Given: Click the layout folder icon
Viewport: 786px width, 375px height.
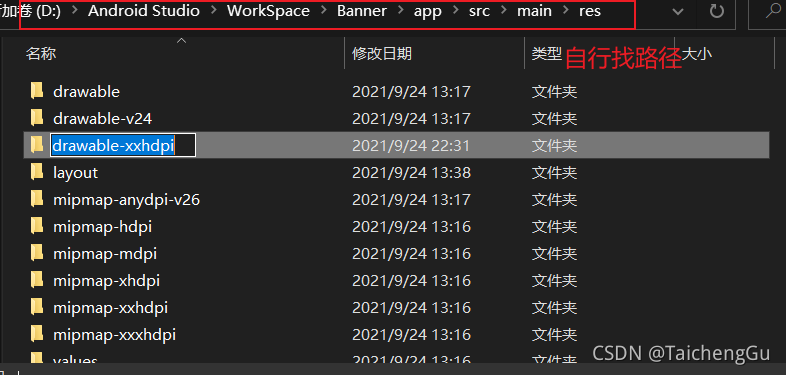Looking at the screenshot, I should tap(37, 172).
